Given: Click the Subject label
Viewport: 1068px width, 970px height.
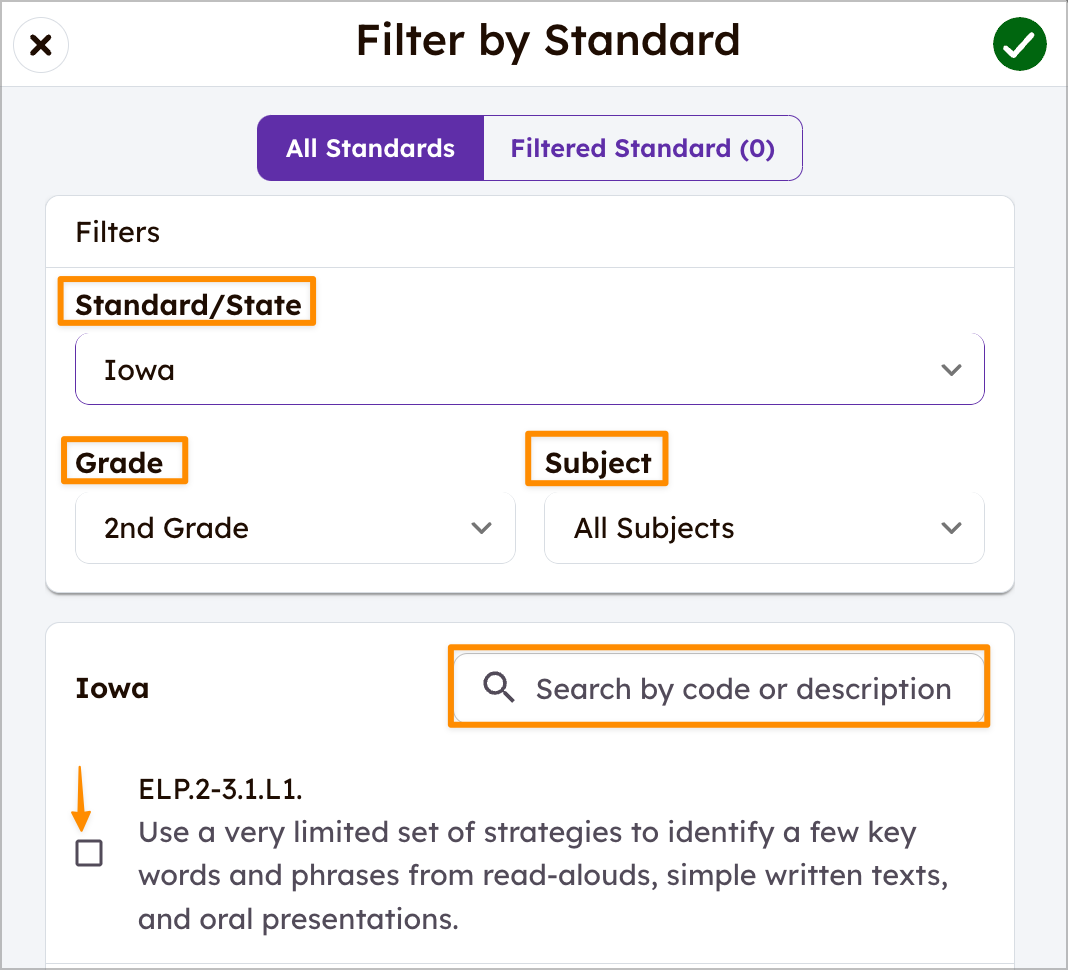Looking at the screenshot, I should 598,463.
